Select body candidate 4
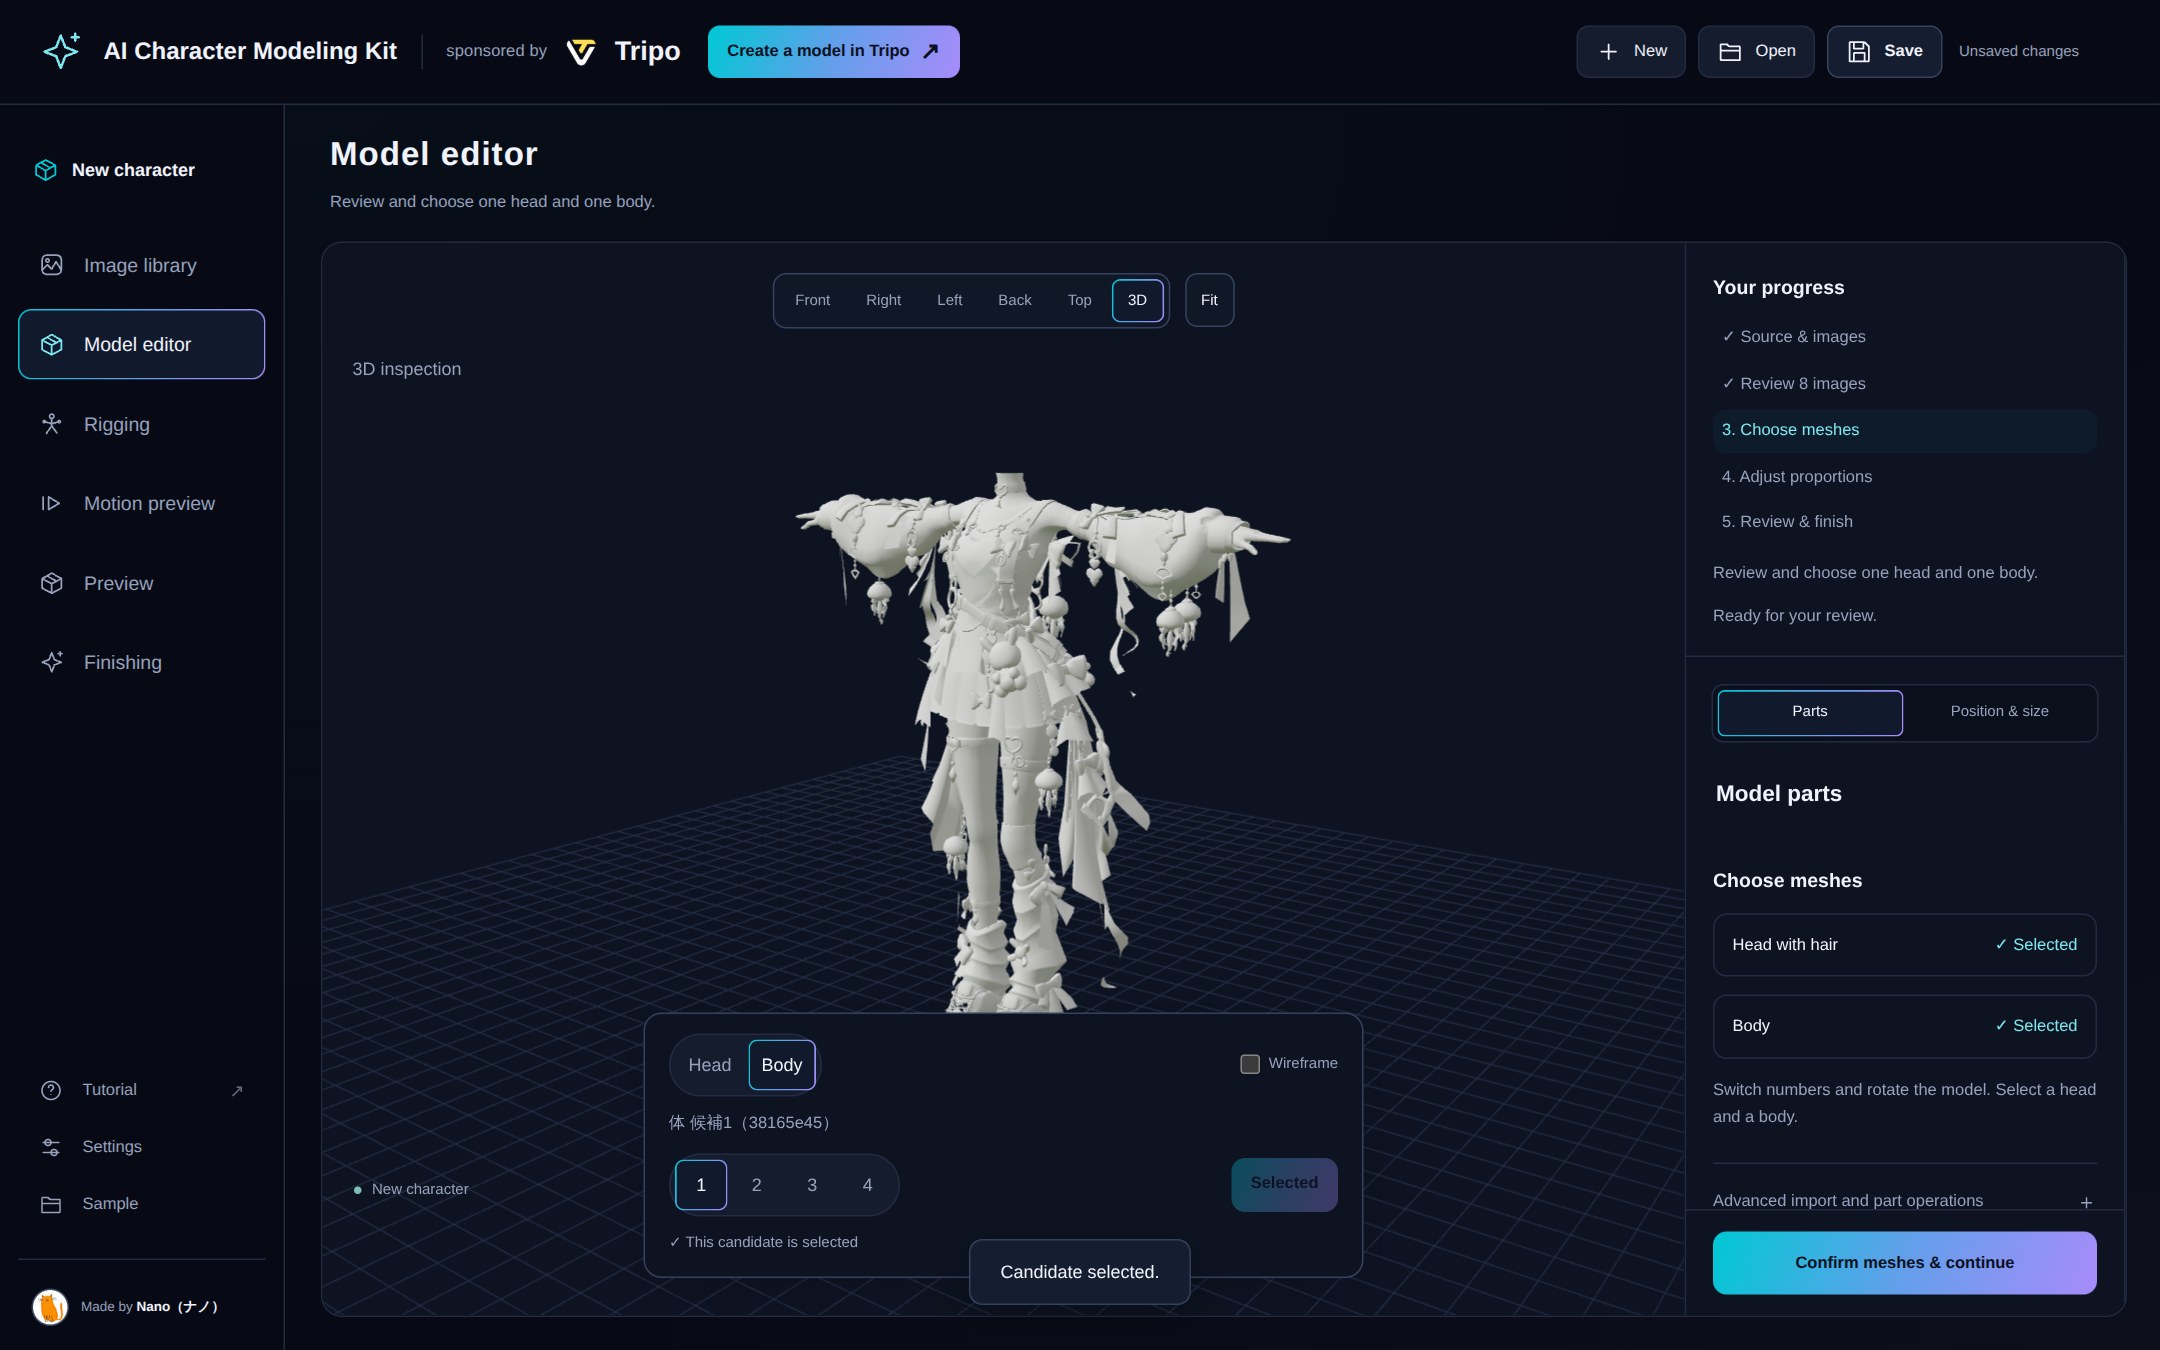The width and height of the screenshot is (2160, 1350). [867, 1185]
